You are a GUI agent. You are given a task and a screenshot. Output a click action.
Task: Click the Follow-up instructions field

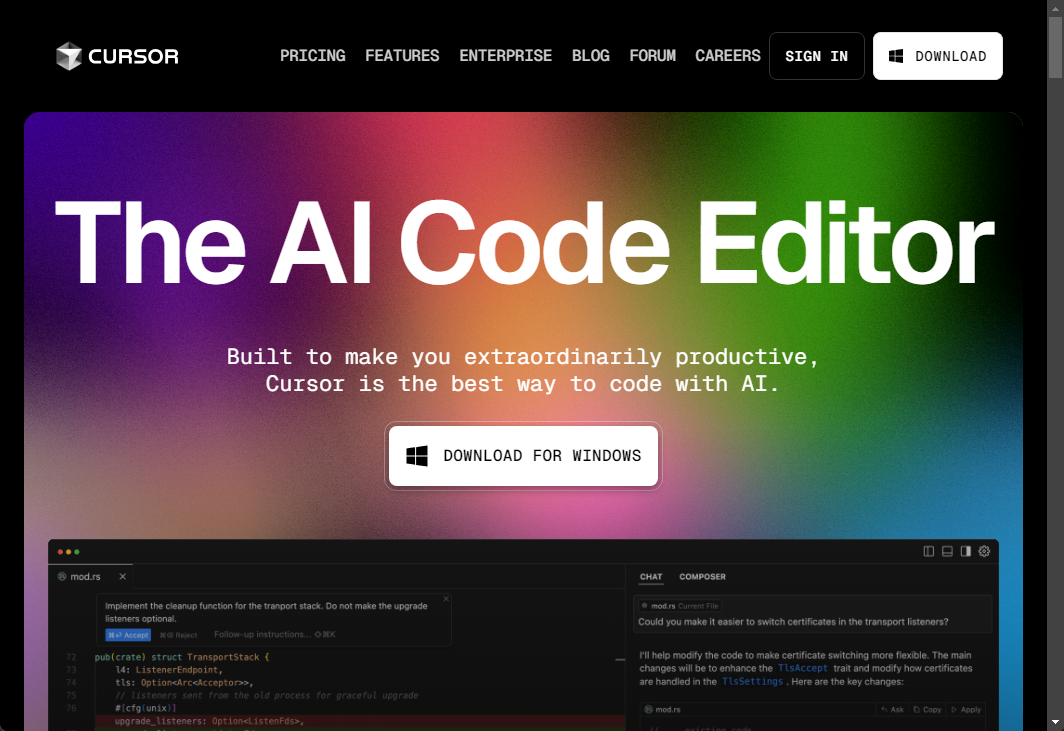275,635
